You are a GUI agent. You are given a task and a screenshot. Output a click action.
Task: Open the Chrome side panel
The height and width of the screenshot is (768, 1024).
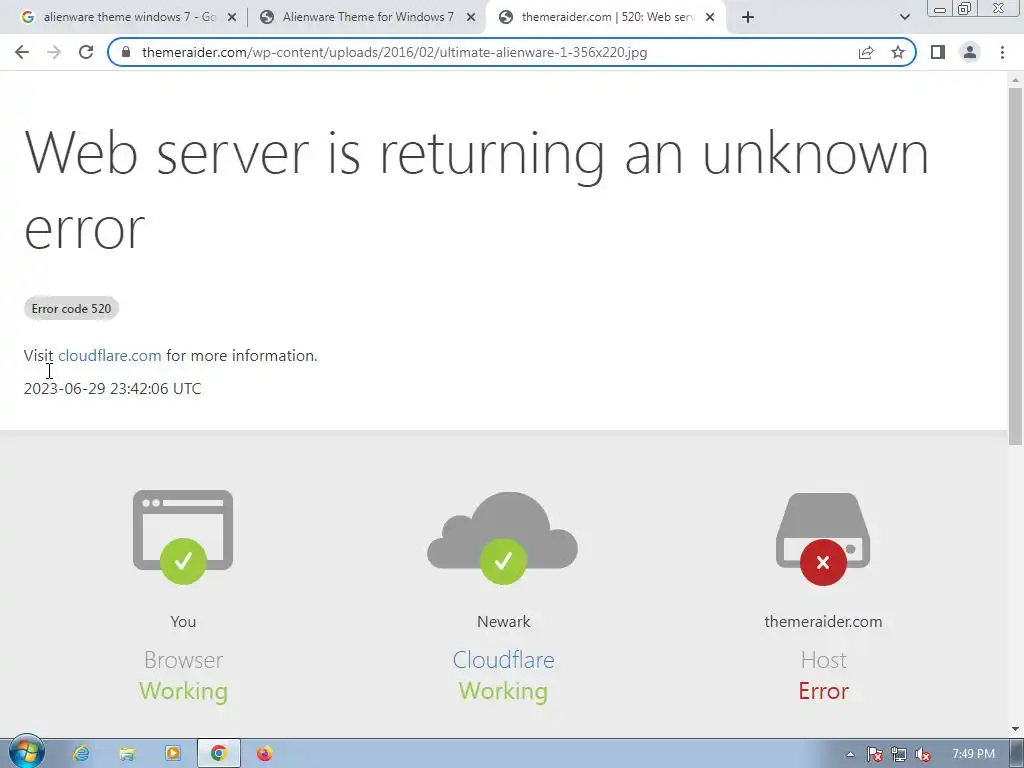[x=938, y=52]
